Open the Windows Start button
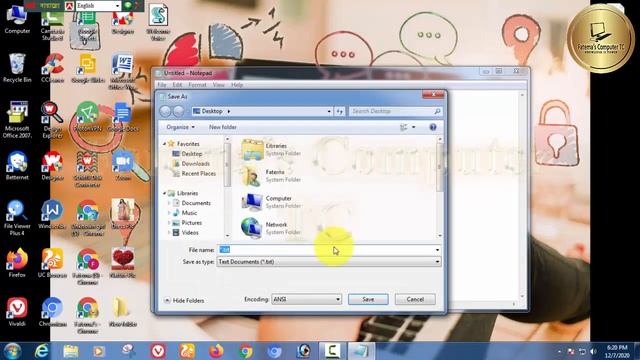Image resolution: width=640 pixels, height=360 pixels. click(x=12, y=351)
